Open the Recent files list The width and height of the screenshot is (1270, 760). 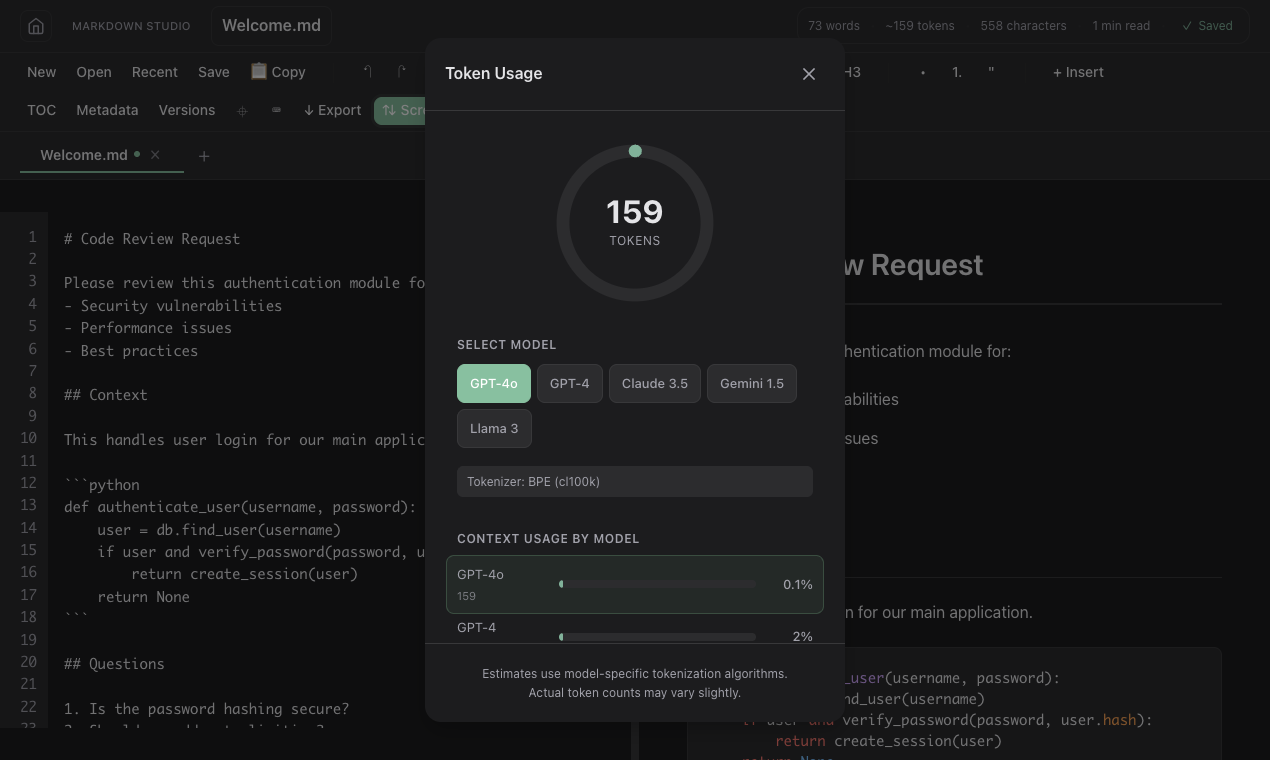click(x=155, y=71)
